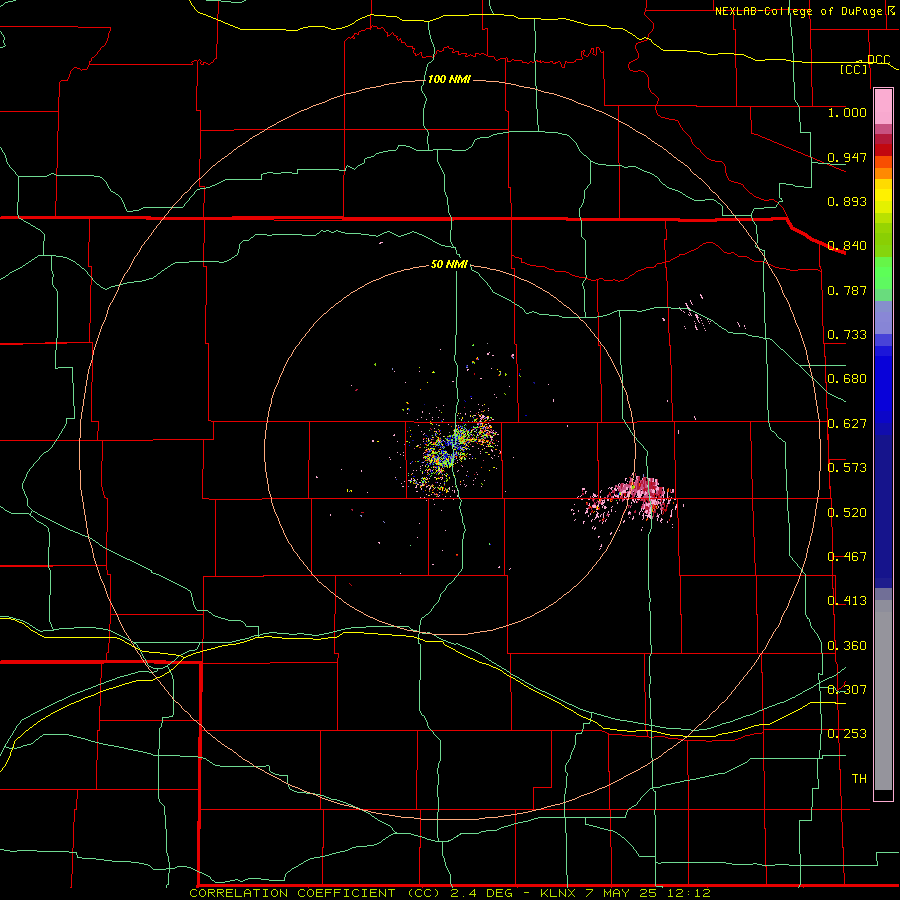Pick the light pink swatch atop the color bar
This screenshot has width=900, height=900.
883,106
